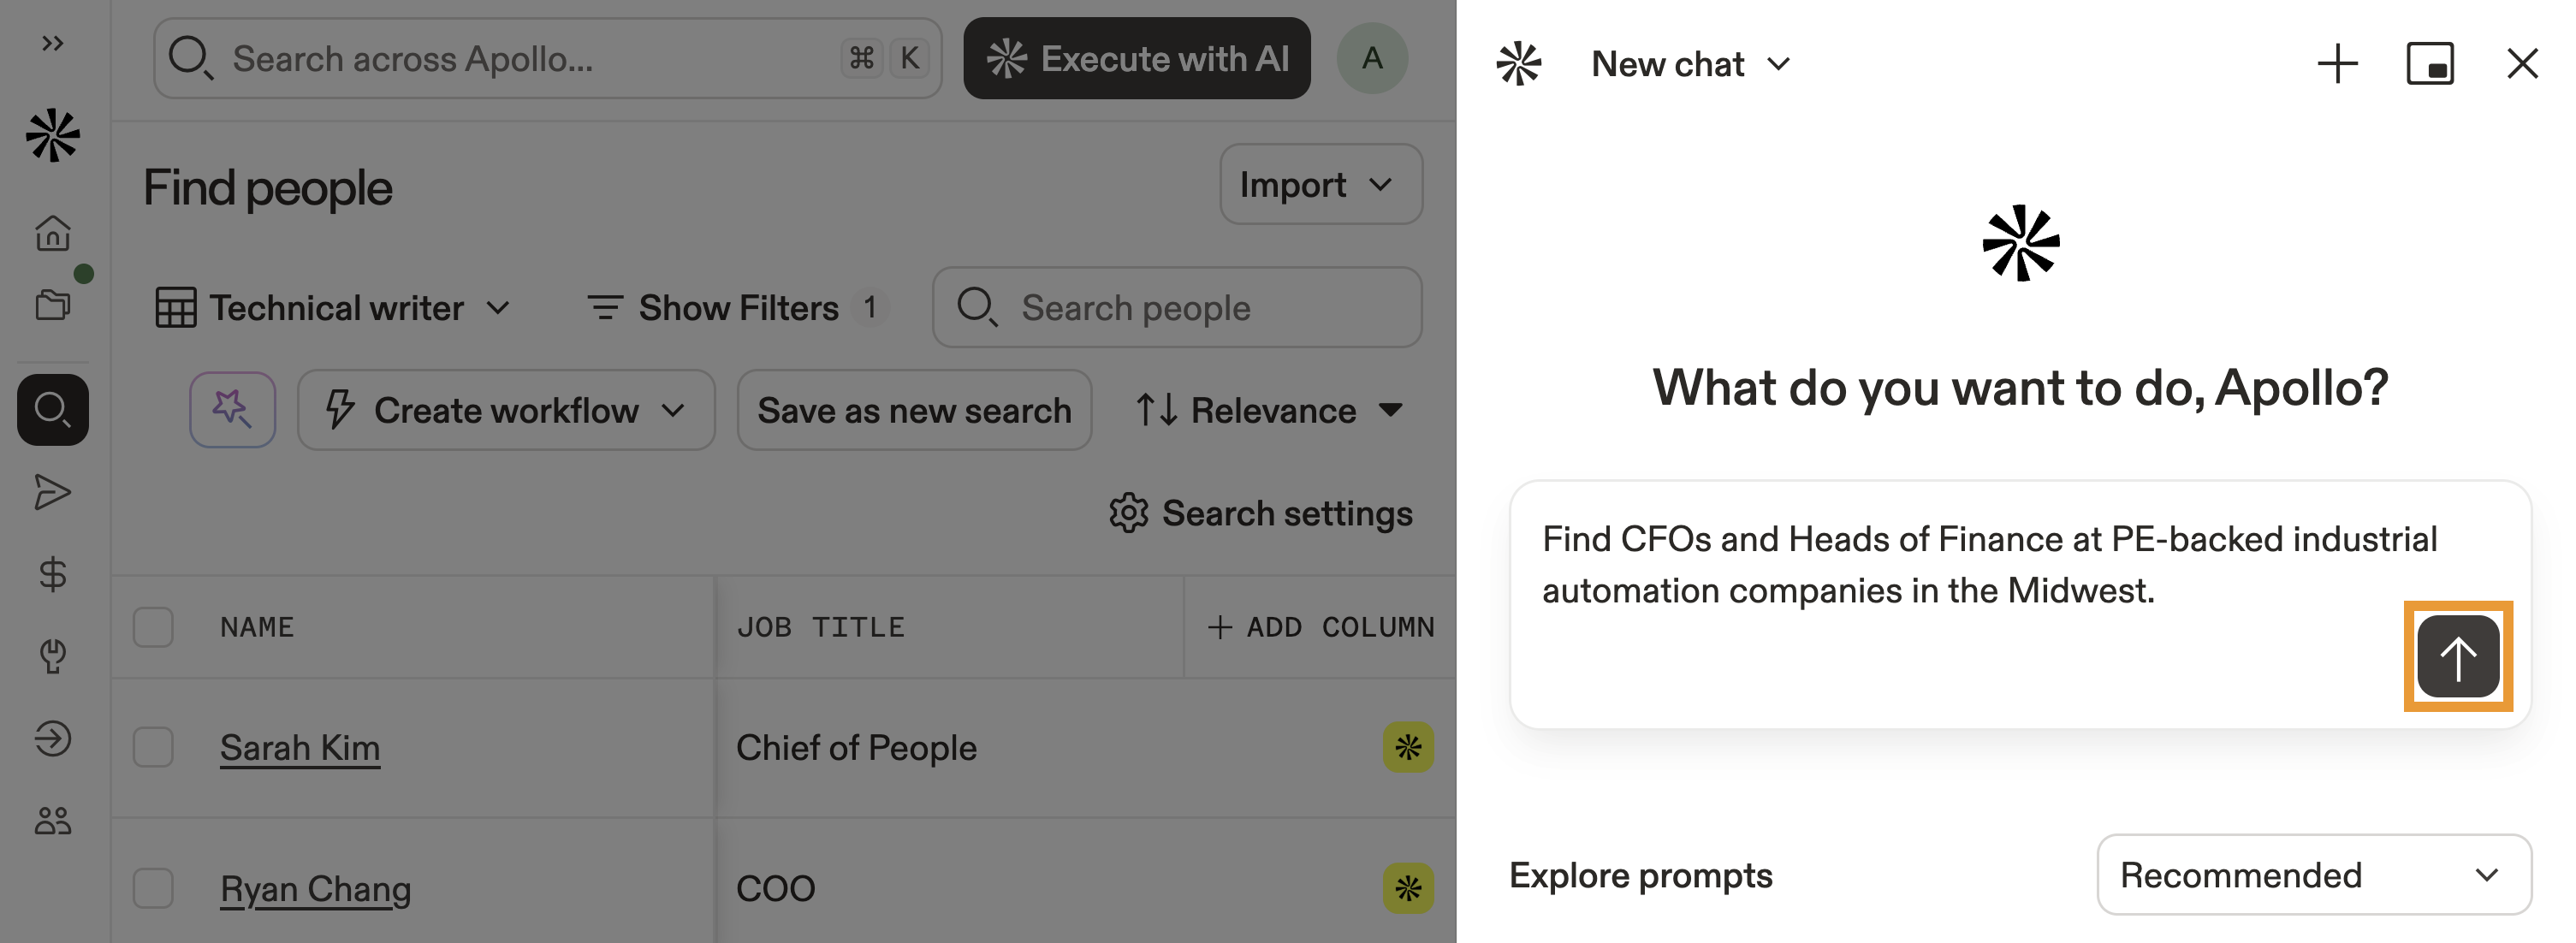Select the Sarah Kim row checkbox
Viewport: 2576px width, 943px height.
point(153,747)
